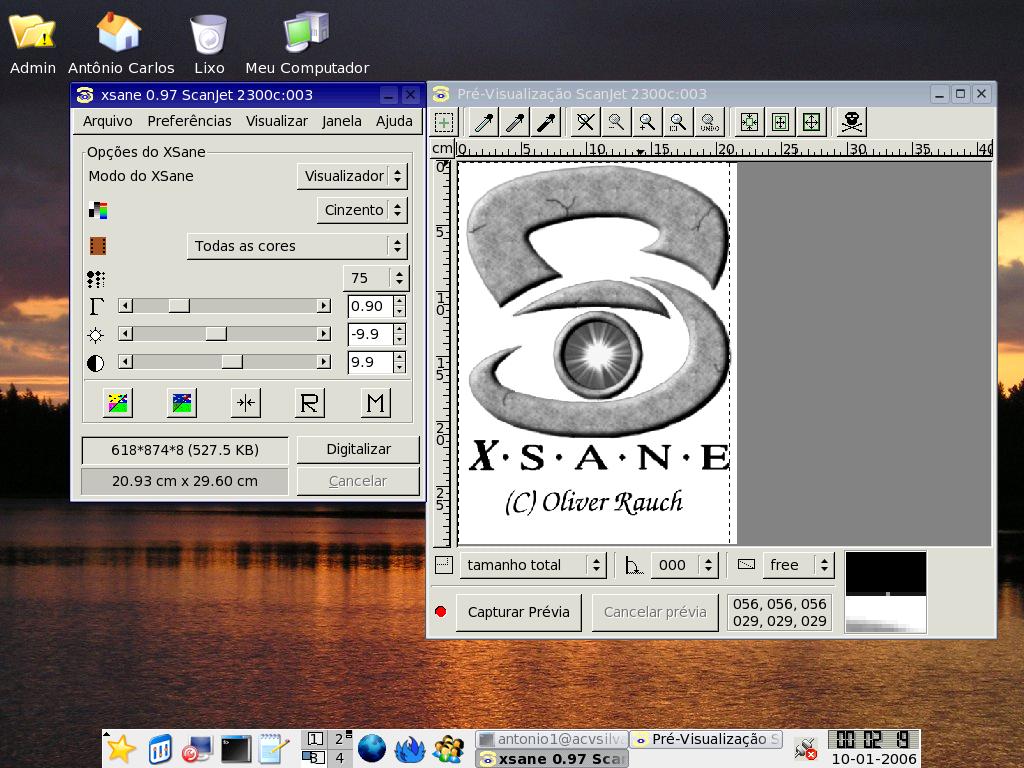Restore default enhancement values icon
The image size is (1024, 768).
click(x=182, y=402)
